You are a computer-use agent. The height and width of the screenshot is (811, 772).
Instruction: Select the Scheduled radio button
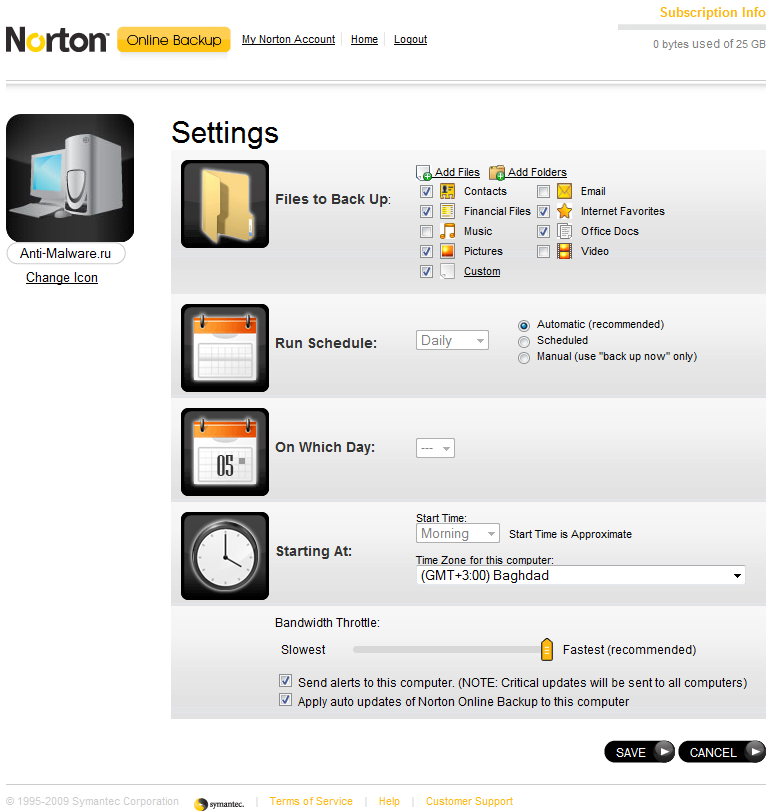pos(524,341)
